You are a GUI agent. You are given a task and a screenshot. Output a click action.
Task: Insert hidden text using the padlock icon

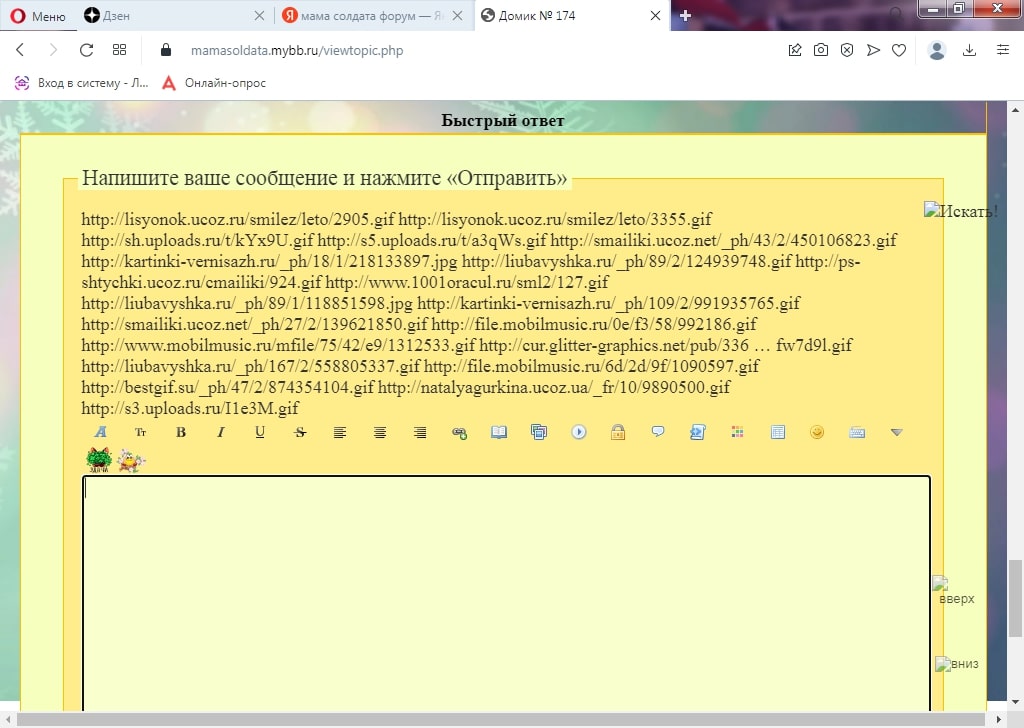[x=618, y=432]
